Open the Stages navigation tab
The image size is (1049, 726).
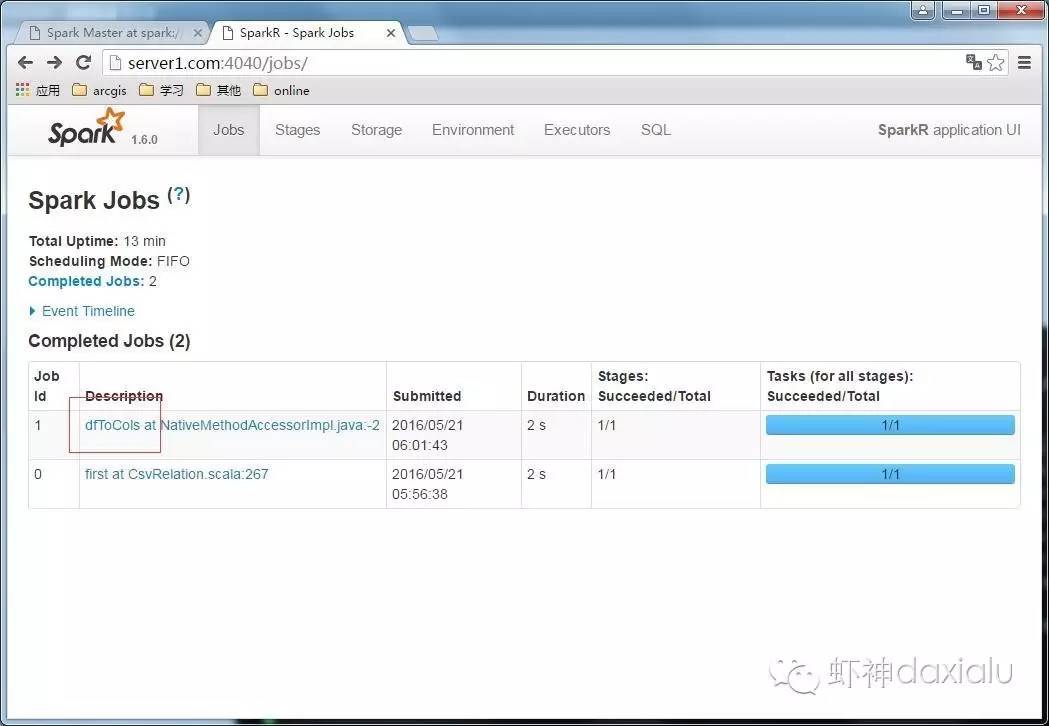coord(298,130)
